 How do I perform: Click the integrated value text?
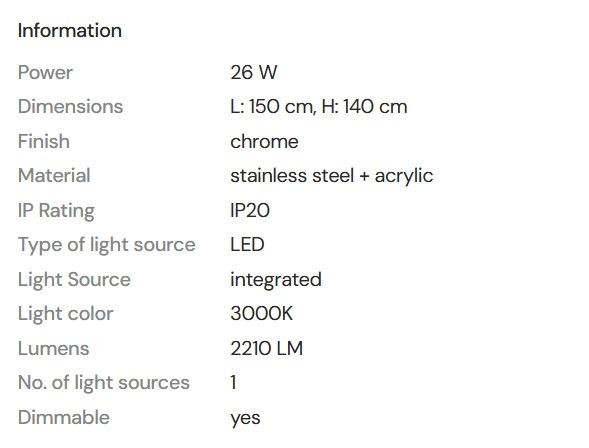(x=276, y=280)
